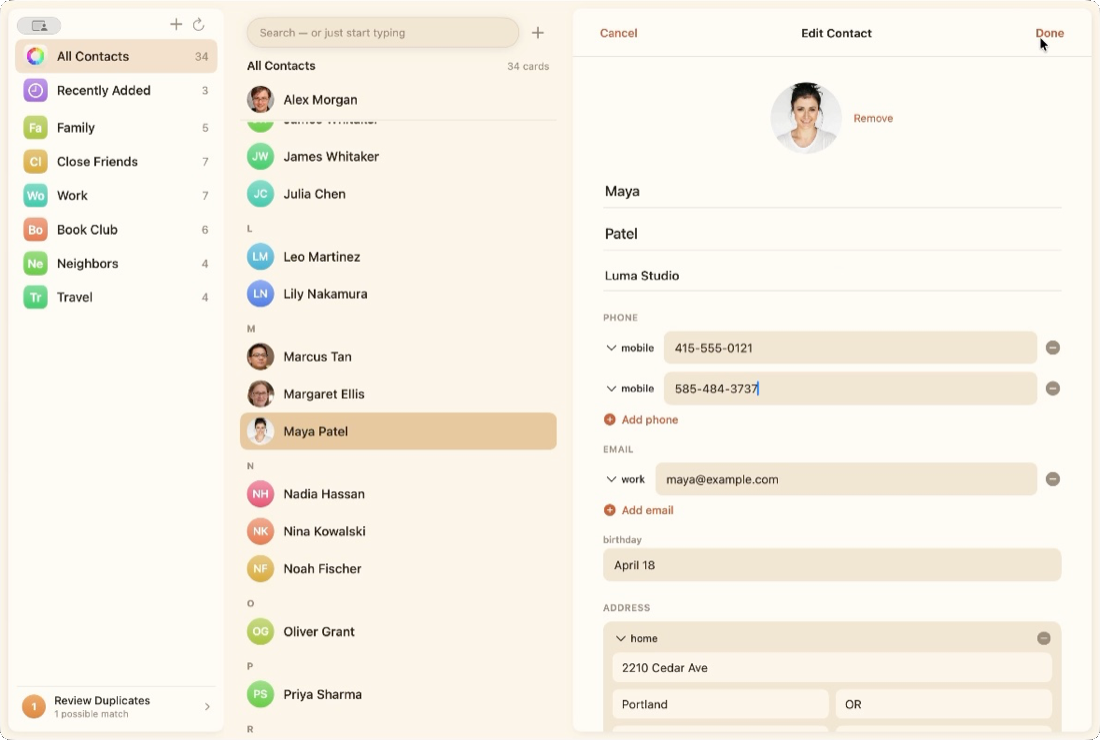Viewport: 1100px width, 740px height.
Task: Click Julia Chen's JC avatar
Action: point(260,194)
